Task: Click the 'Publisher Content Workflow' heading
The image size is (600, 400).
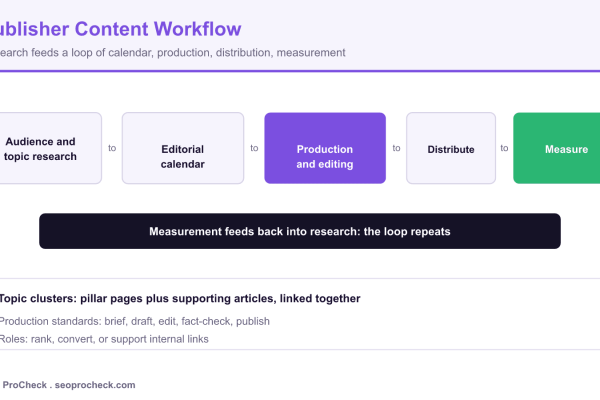Action: point(121,29)
